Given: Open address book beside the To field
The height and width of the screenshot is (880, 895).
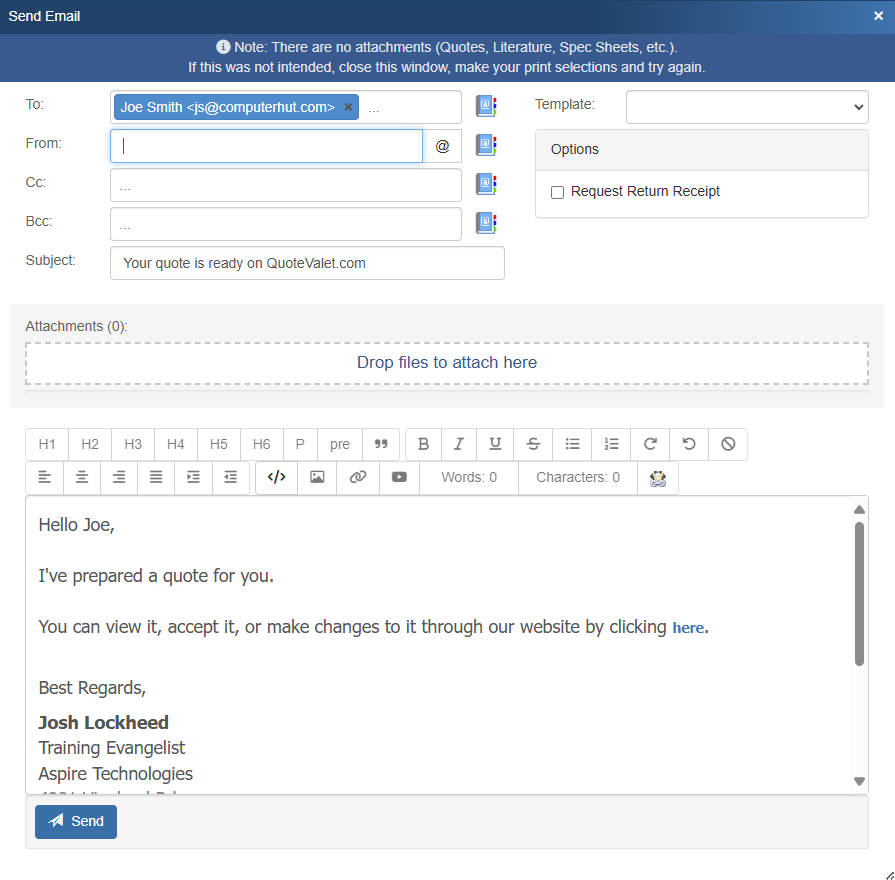Looking at the screenshot, I should [x=486, y=107].
